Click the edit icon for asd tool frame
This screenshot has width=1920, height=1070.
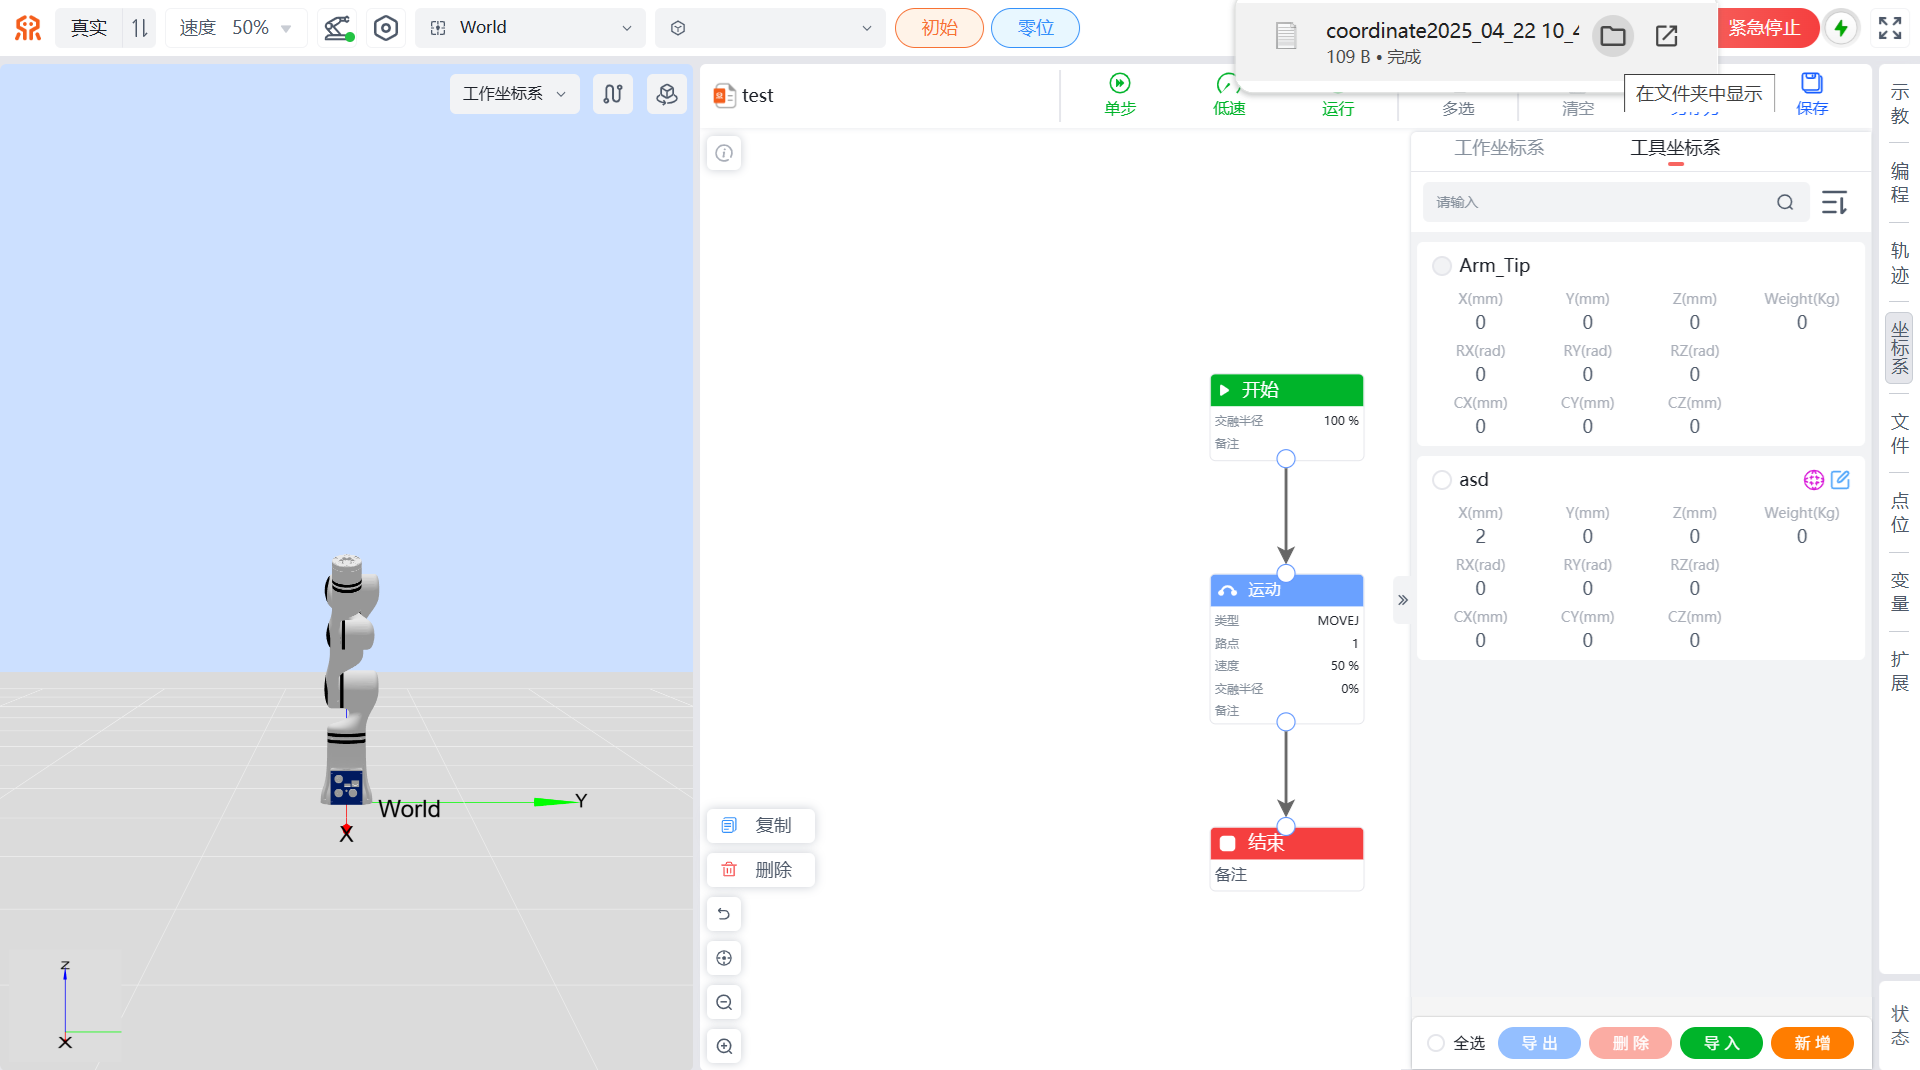tap(1840, 480)
